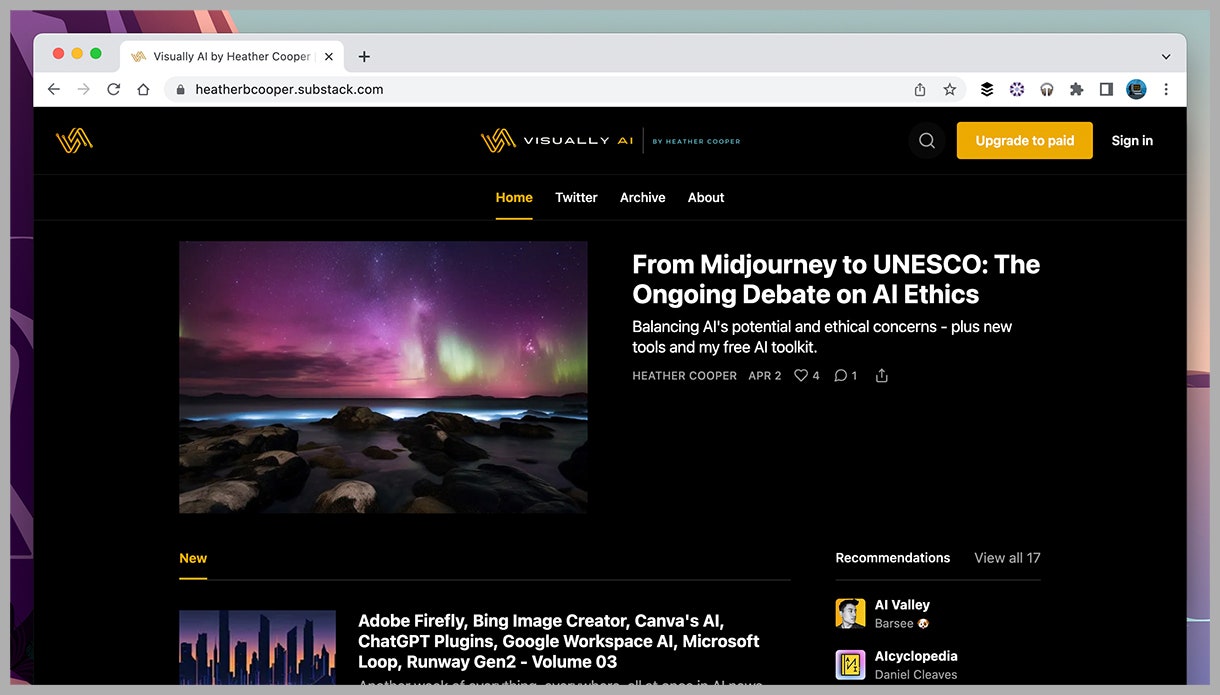Reload the page with refresh icon
The height and width of the screenshot is (695, 1220).
114,89
